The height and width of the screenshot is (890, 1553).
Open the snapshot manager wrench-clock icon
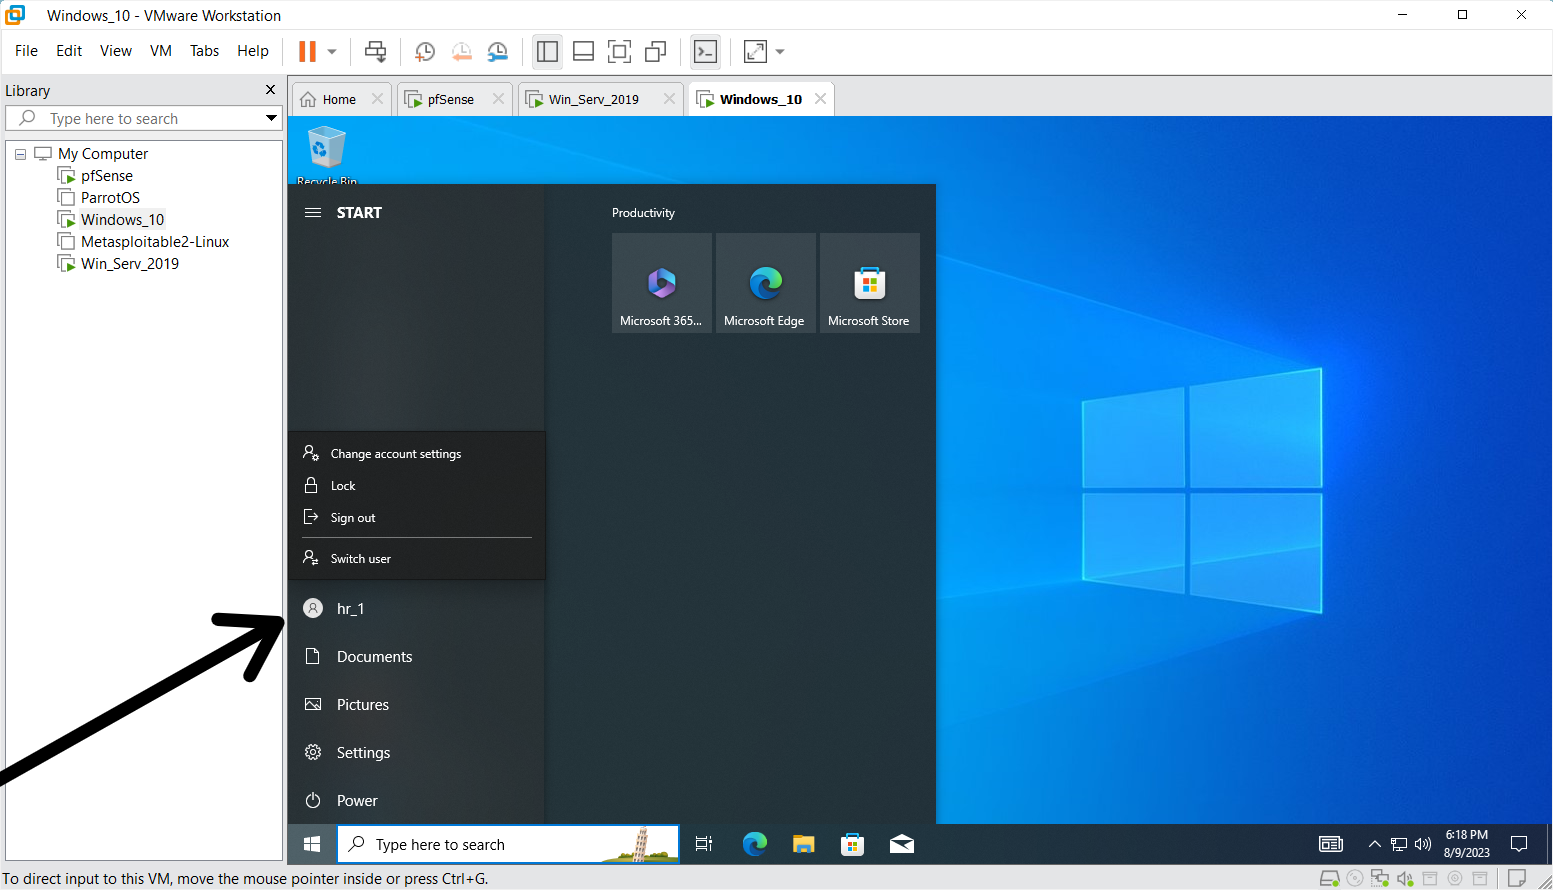[x=497, y=52]
